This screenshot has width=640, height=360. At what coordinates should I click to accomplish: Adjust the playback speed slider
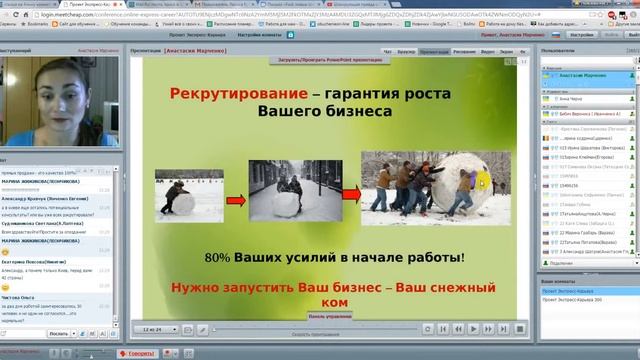click(315, 329)
